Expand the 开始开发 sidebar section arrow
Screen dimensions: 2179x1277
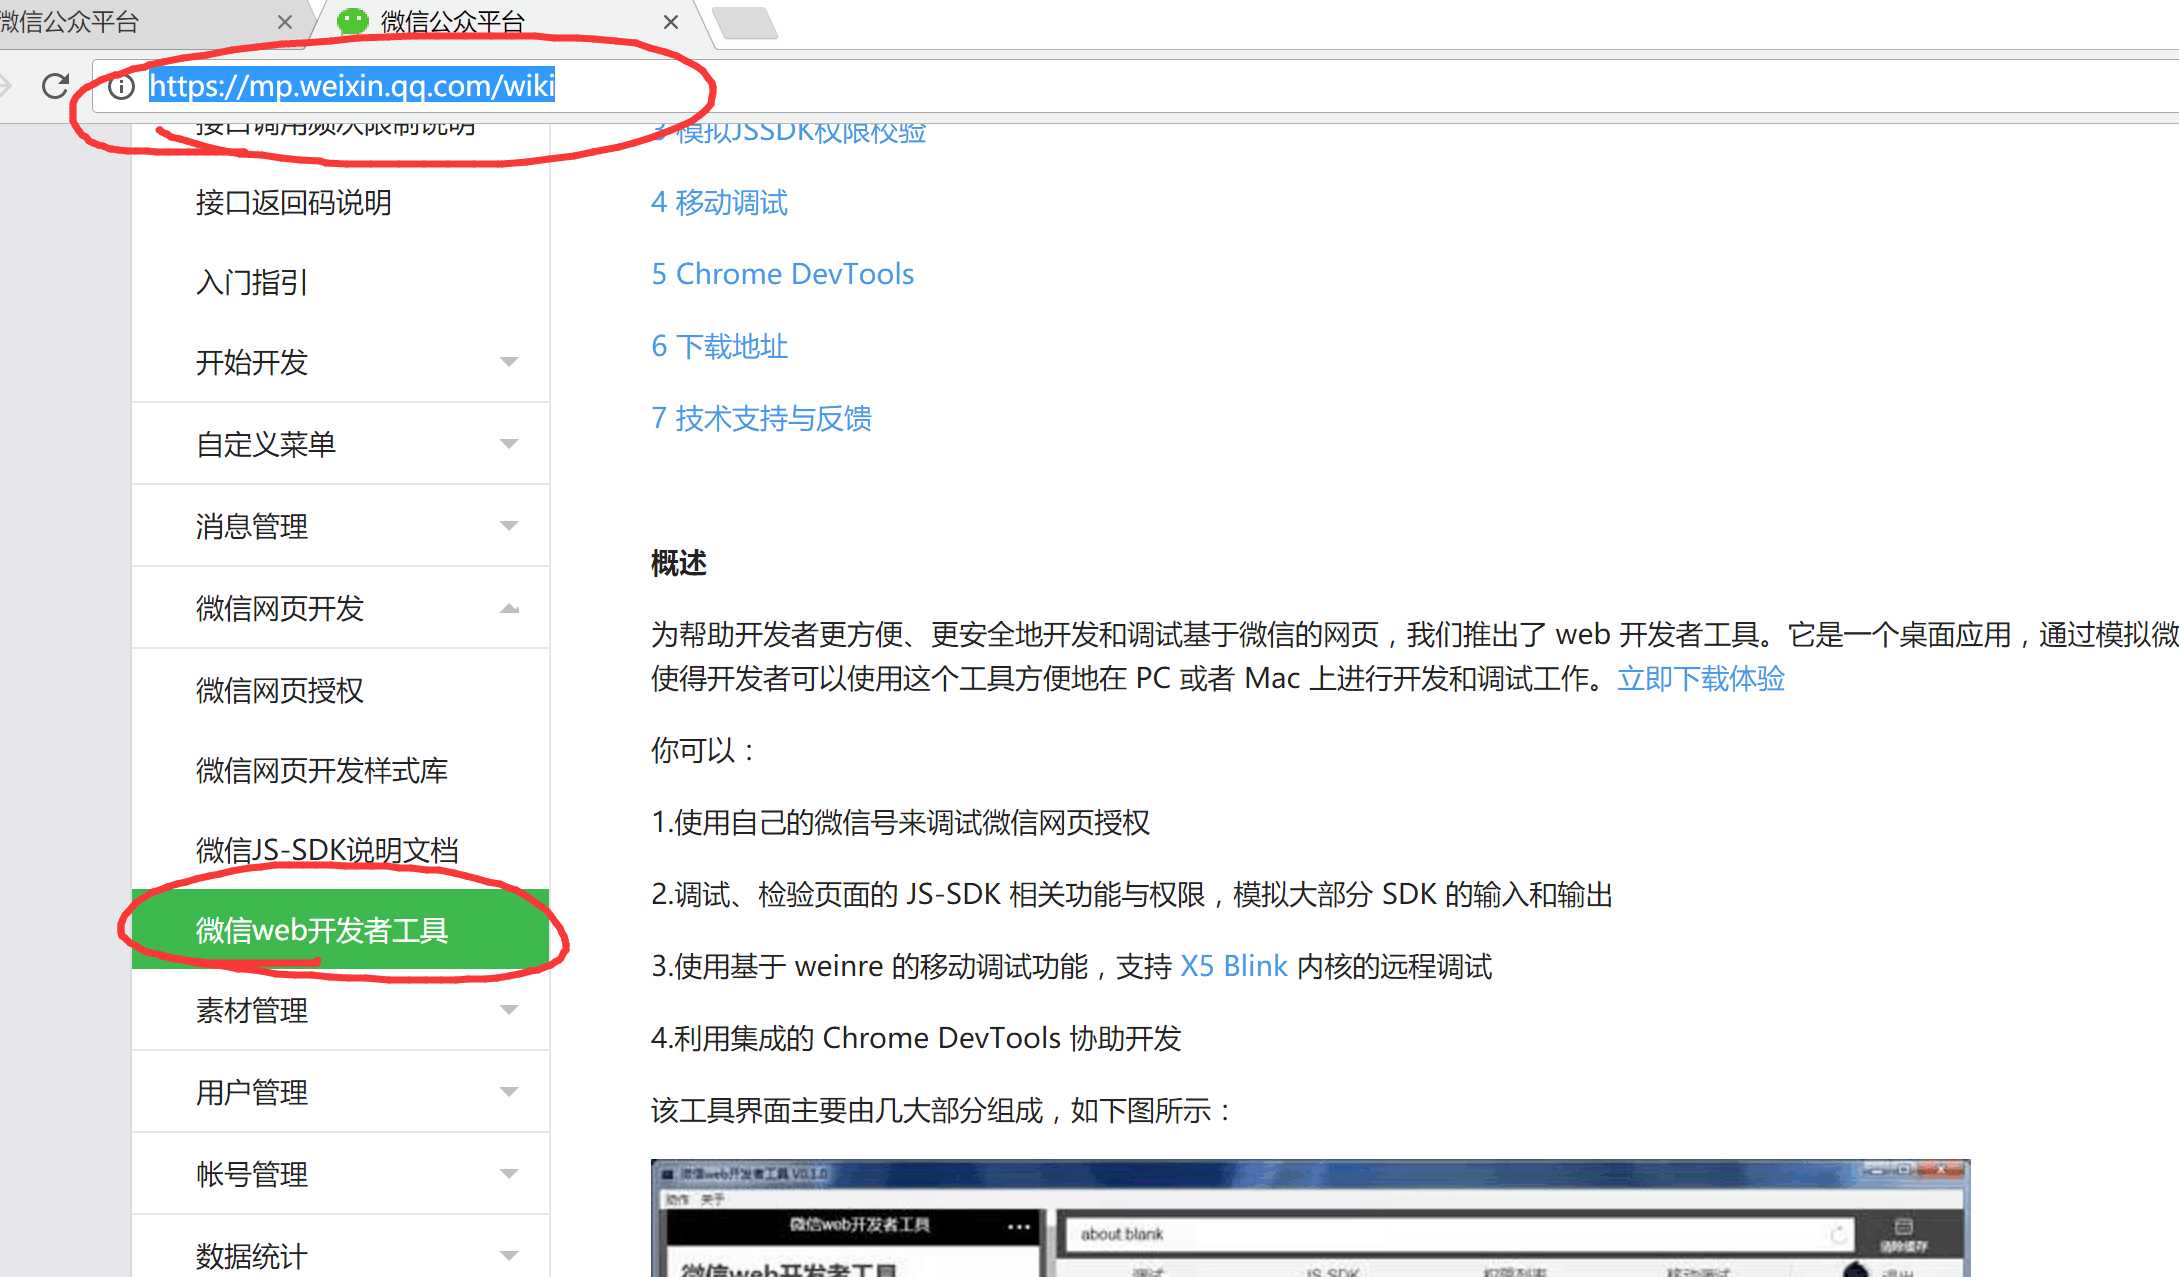click(509, 362)
